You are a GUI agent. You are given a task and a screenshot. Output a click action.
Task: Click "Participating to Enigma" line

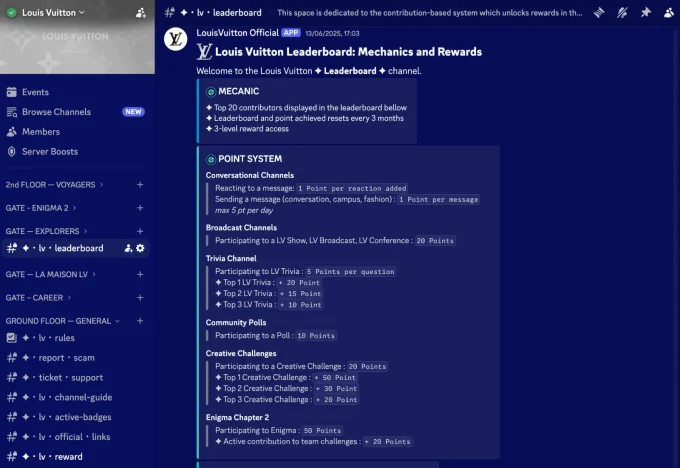tap(278, 430)
